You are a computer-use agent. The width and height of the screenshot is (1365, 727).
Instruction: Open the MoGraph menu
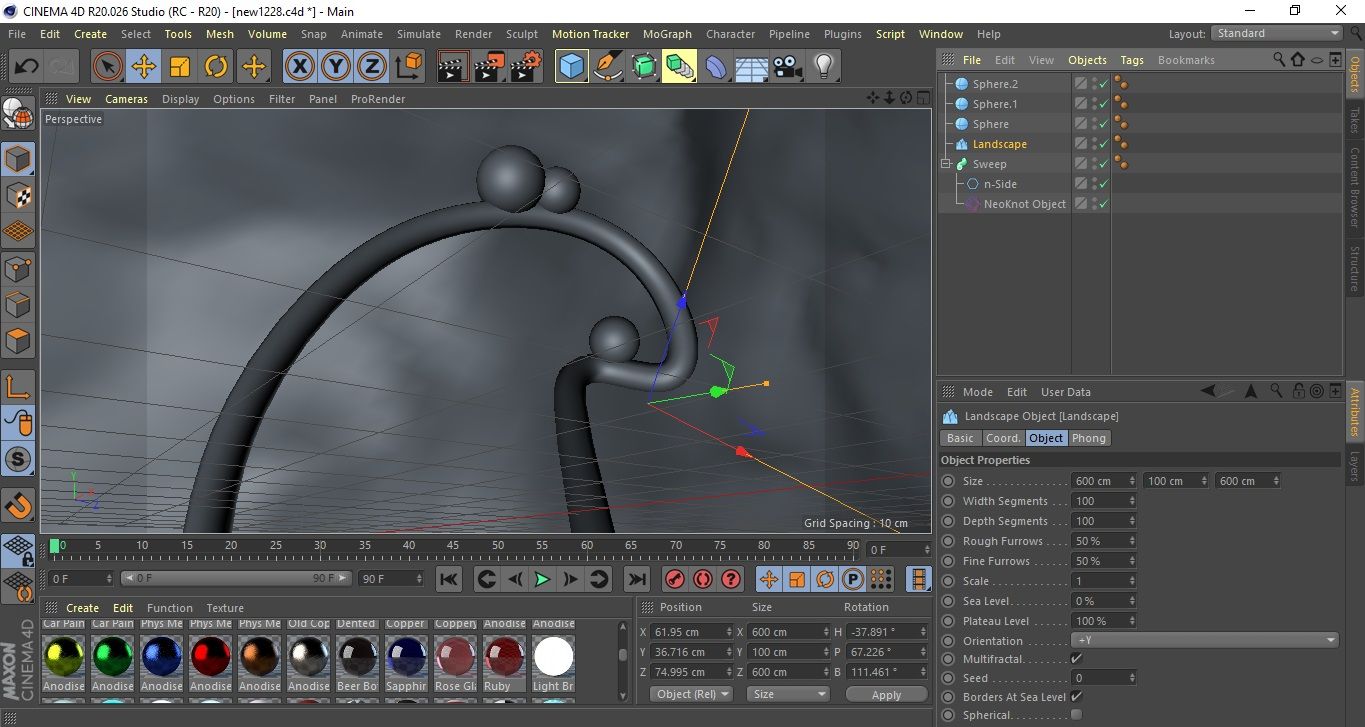pyautogui.click(x=667, y=34)
